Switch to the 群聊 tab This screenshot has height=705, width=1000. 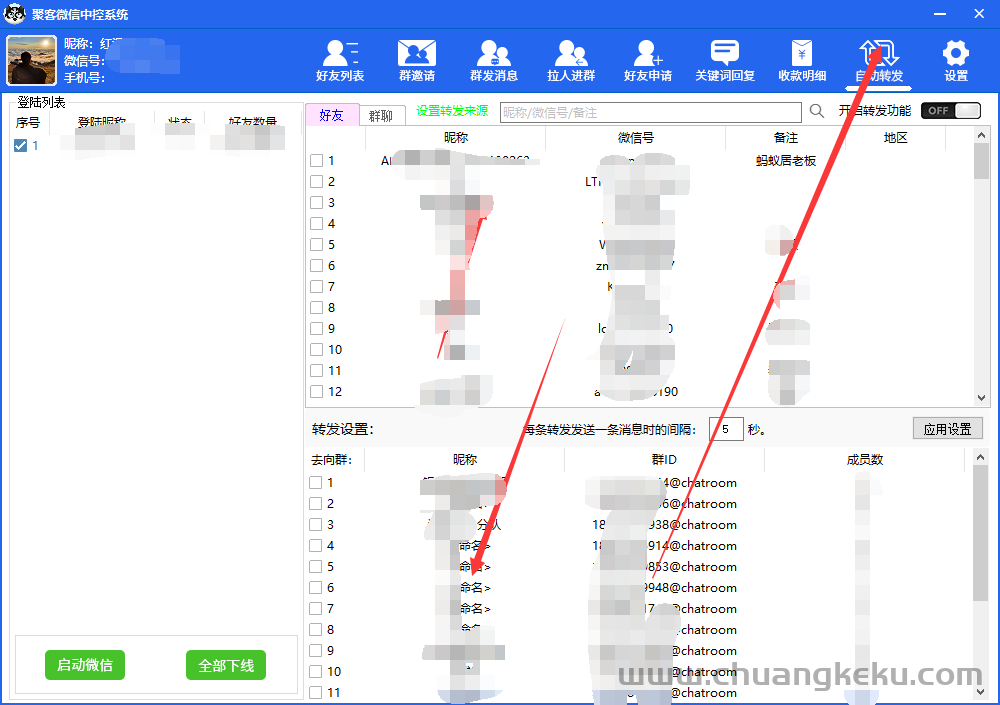(x=381, y=116)
